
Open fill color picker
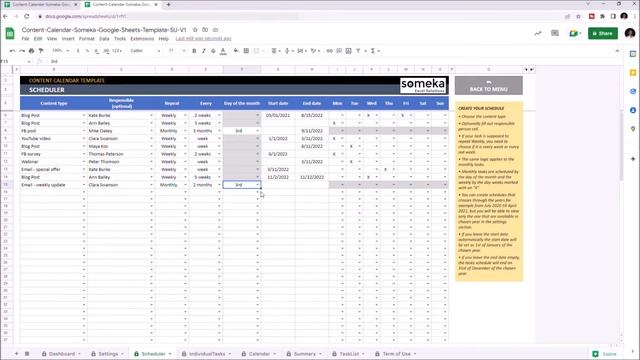pos(236,51)
